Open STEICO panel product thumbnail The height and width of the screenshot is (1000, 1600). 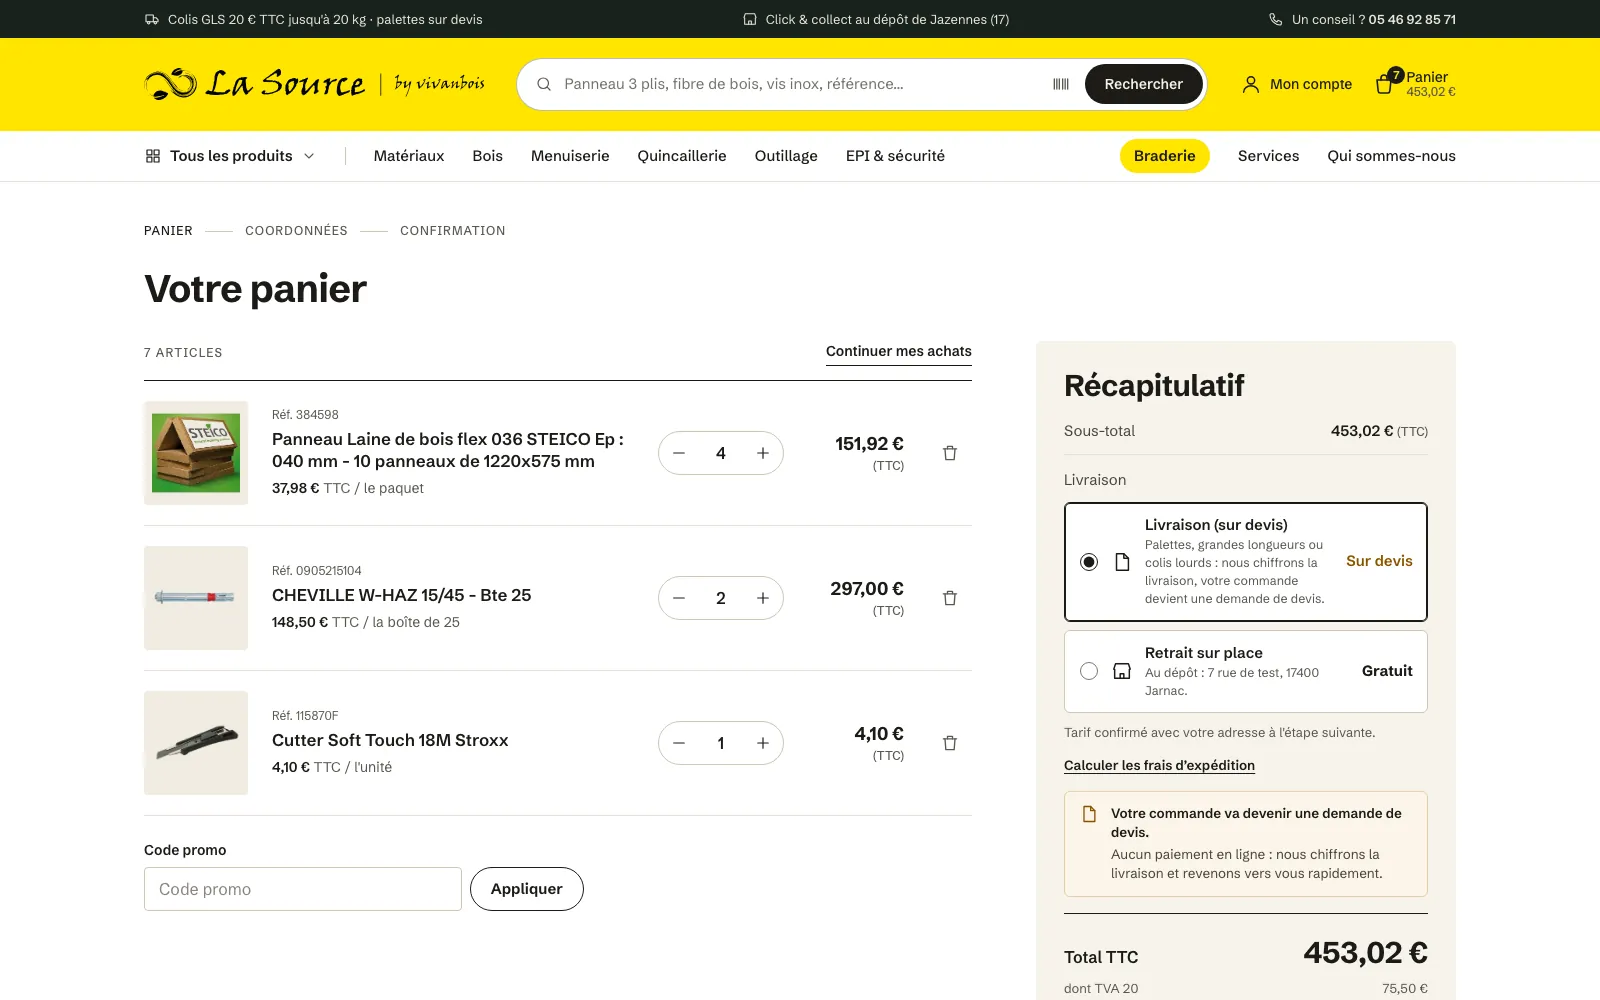click(x=196, y=453)
